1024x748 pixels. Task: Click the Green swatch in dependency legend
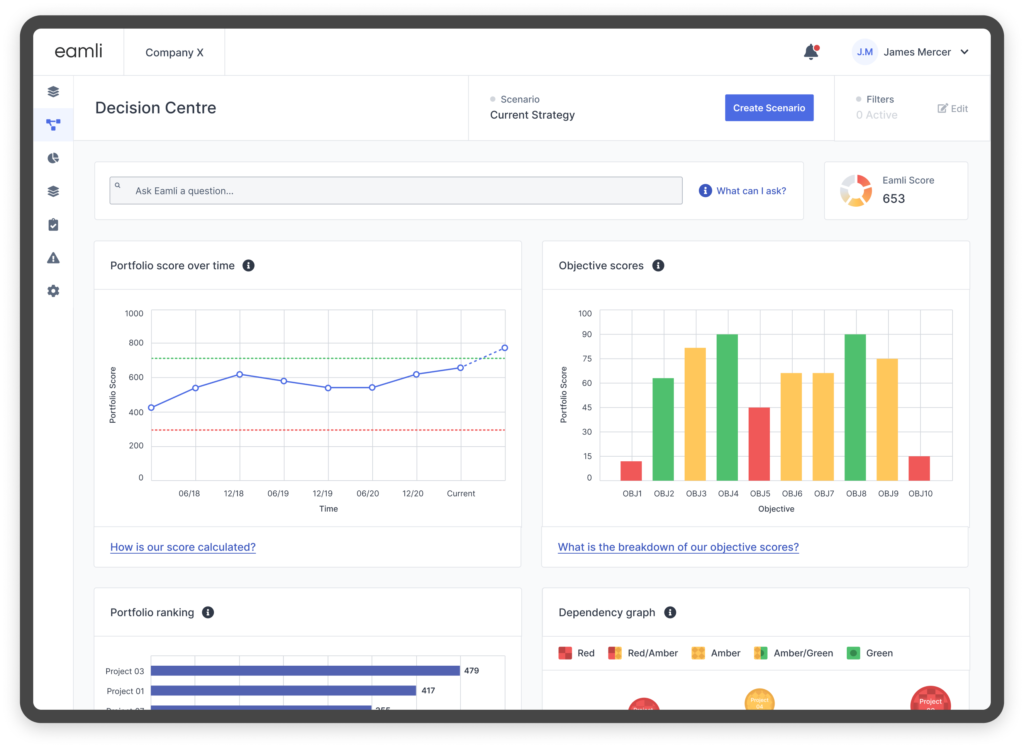[x=853, y=653]
